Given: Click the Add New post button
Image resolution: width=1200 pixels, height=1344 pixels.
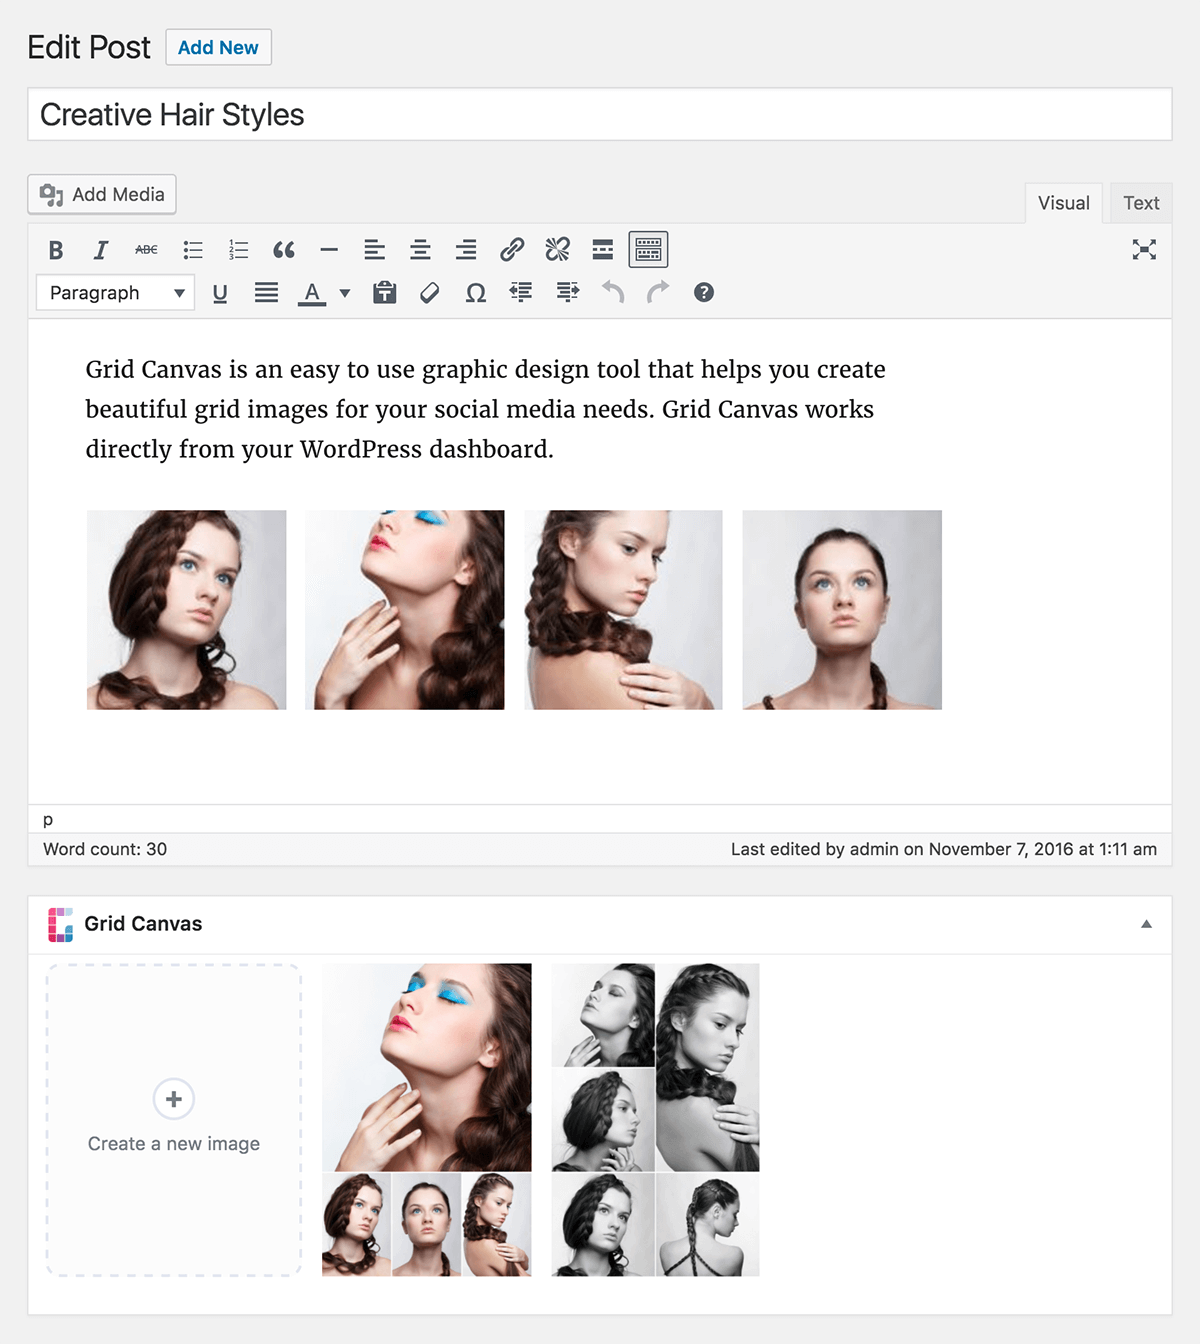Looking at the screenshot, I should pyautogui.click(x=218, y=47).
